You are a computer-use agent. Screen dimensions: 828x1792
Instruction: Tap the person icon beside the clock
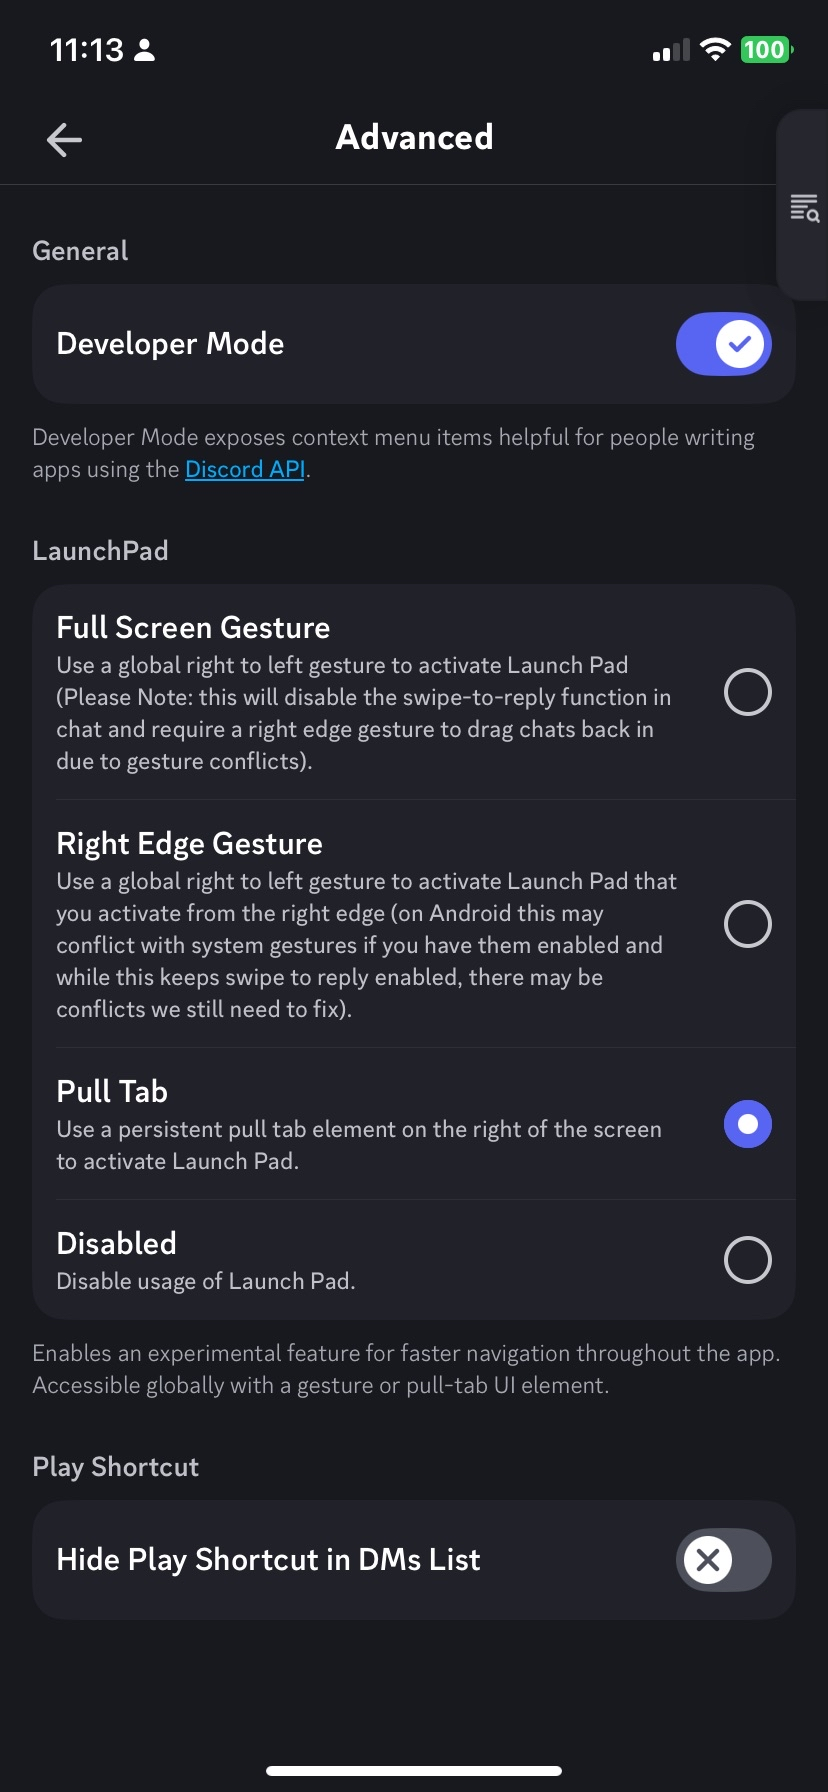pos(145,50)
